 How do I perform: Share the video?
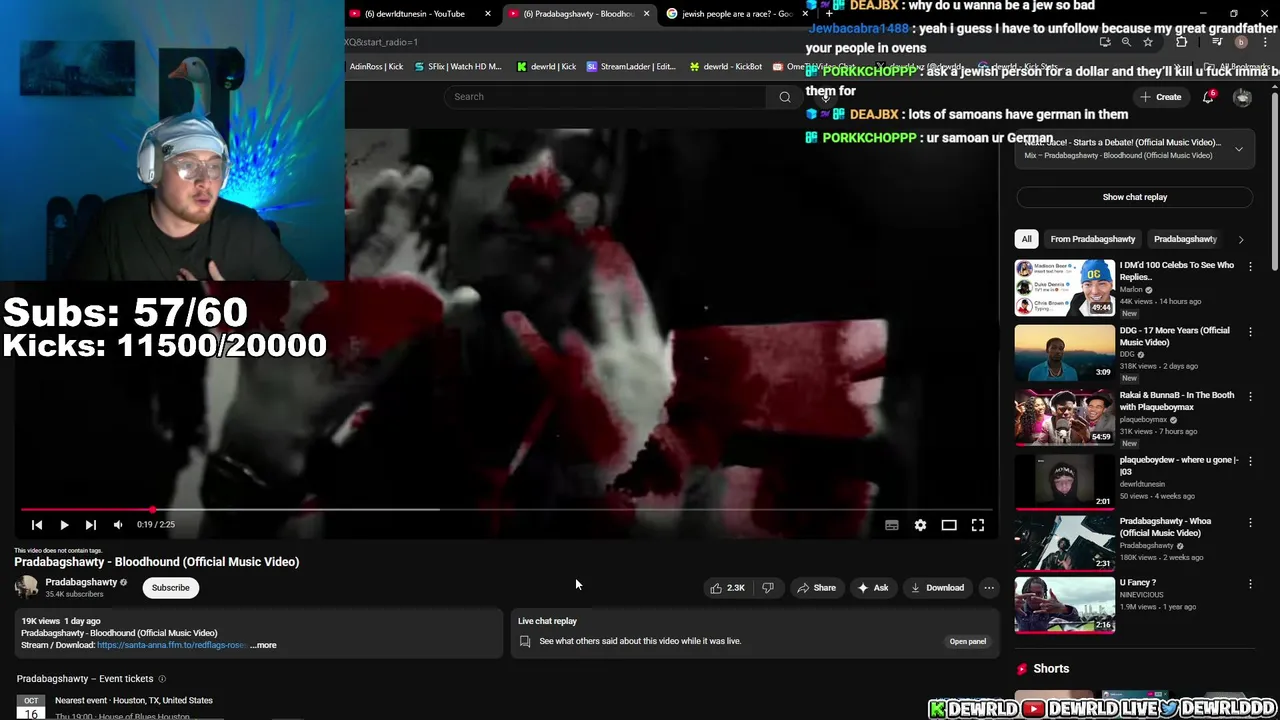(x=816, y=588)
